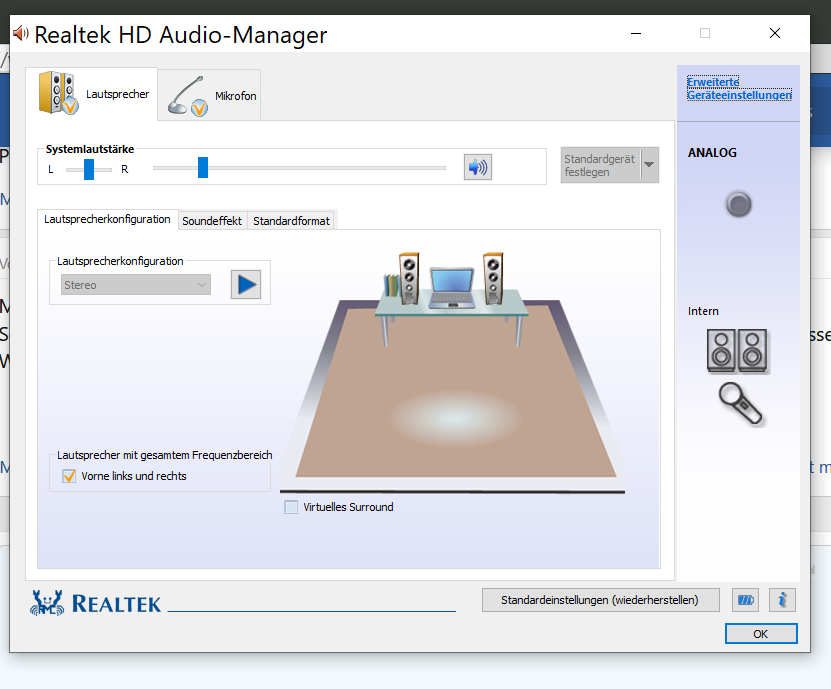Open the Standardformat tab
831x689 pixels.
pos(291,221)
